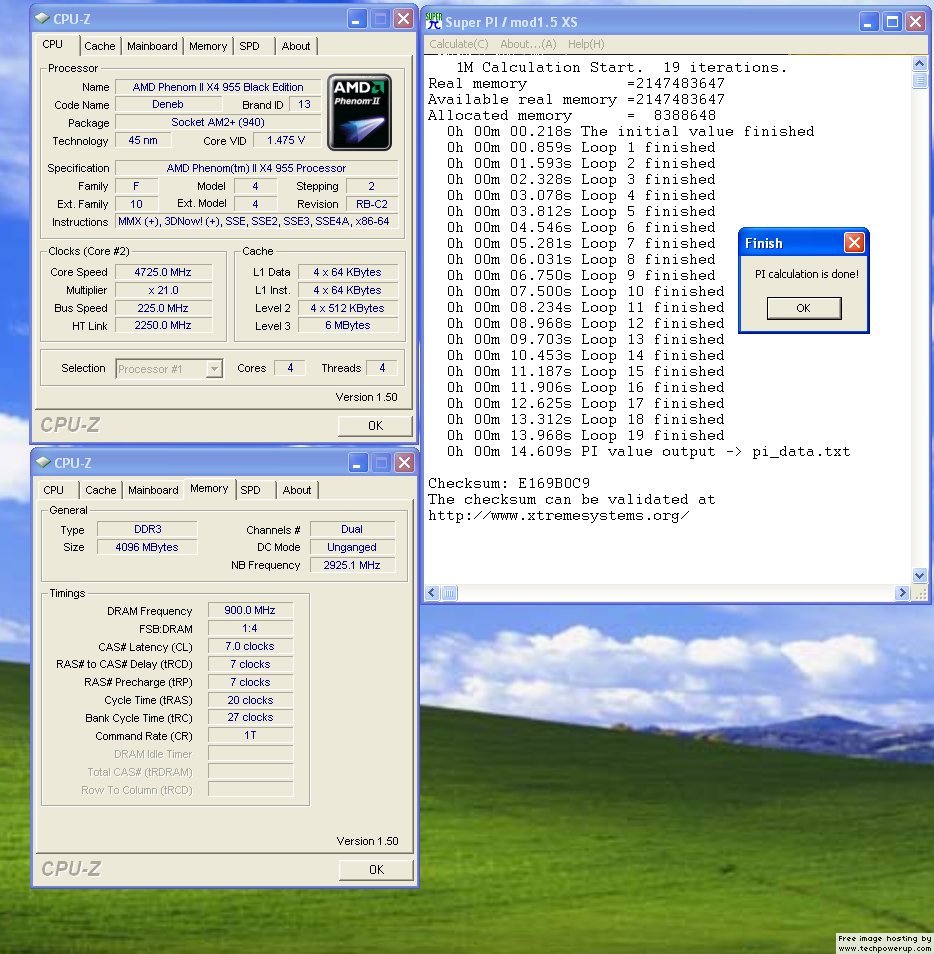934x954 pixels.
Task: Click the http://www.xtremesystems.org/ text line
Action: pyautogui.click(x=559, y=515)
